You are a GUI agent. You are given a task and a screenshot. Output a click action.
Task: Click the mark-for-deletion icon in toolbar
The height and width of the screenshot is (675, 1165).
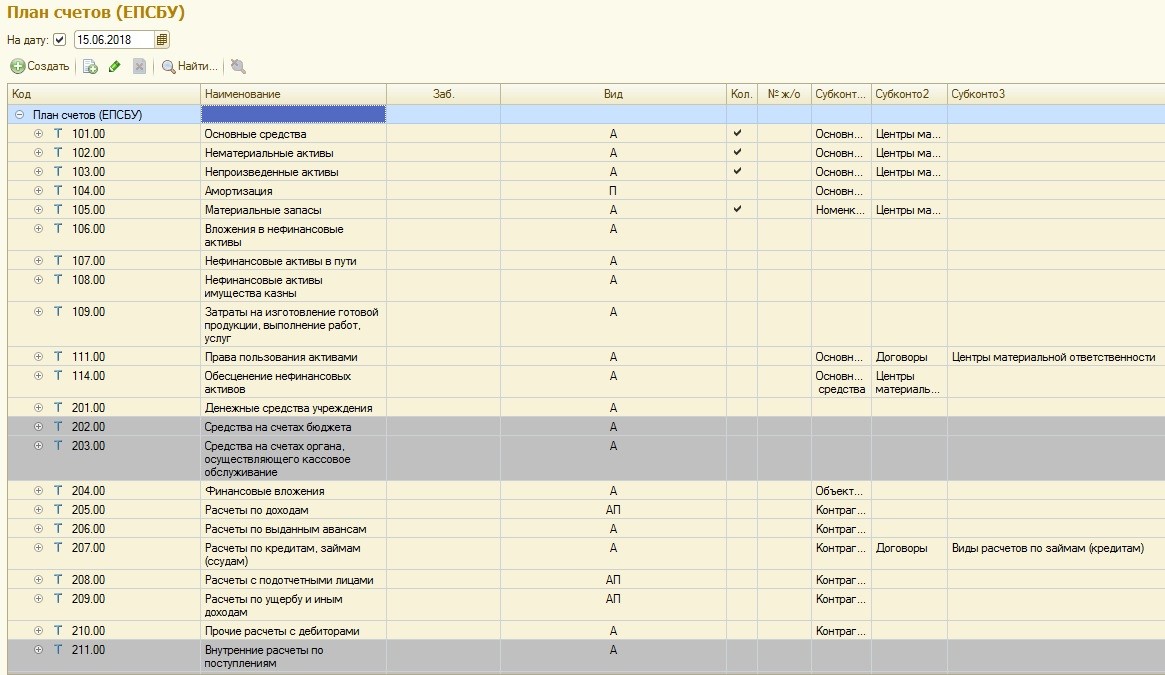139,67
